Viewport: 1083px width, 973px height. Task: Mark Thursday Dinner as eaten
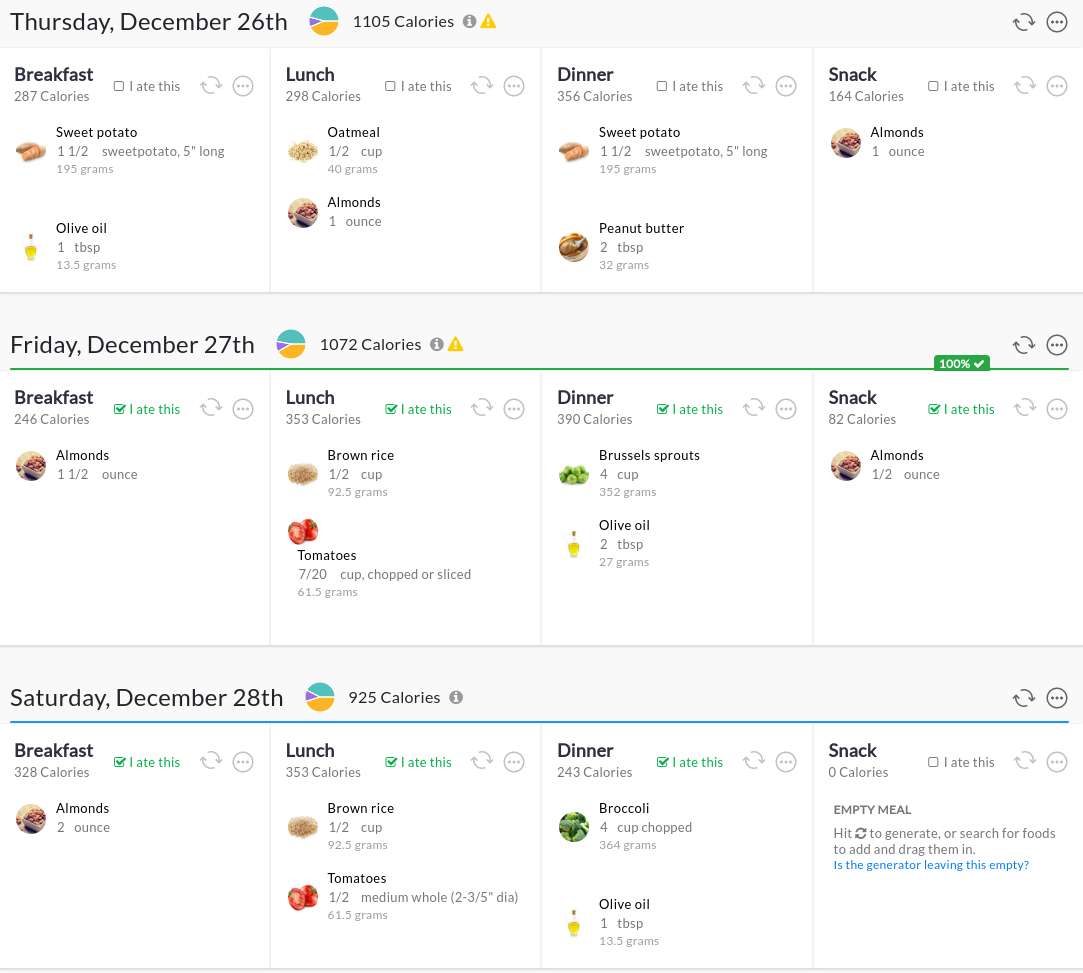coord(662,86)
